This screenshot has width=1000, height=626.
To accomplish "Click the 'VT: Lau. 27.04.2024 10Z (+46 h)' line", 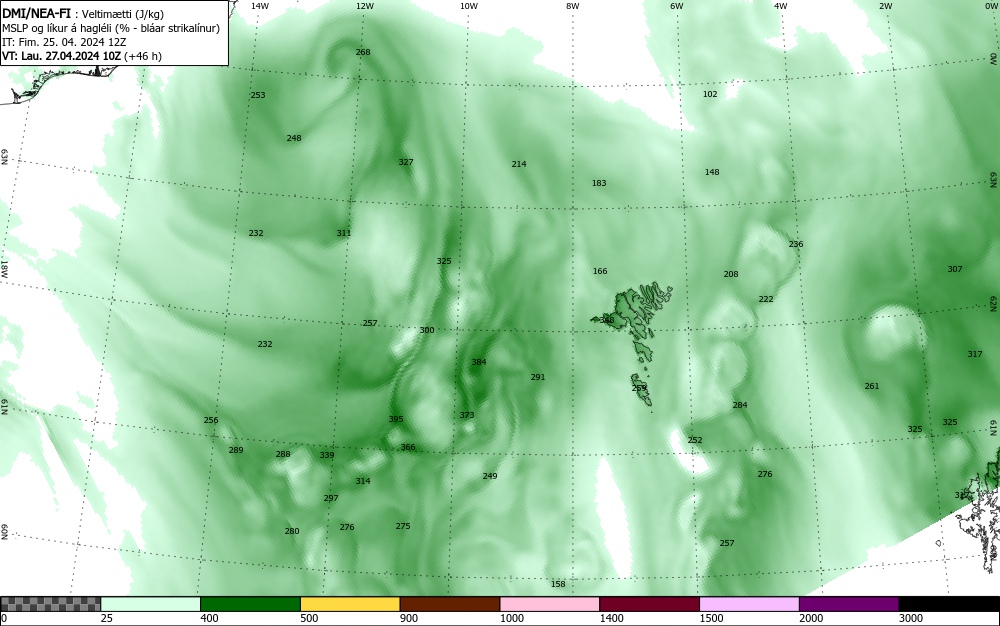I will [x=82, y=56].
